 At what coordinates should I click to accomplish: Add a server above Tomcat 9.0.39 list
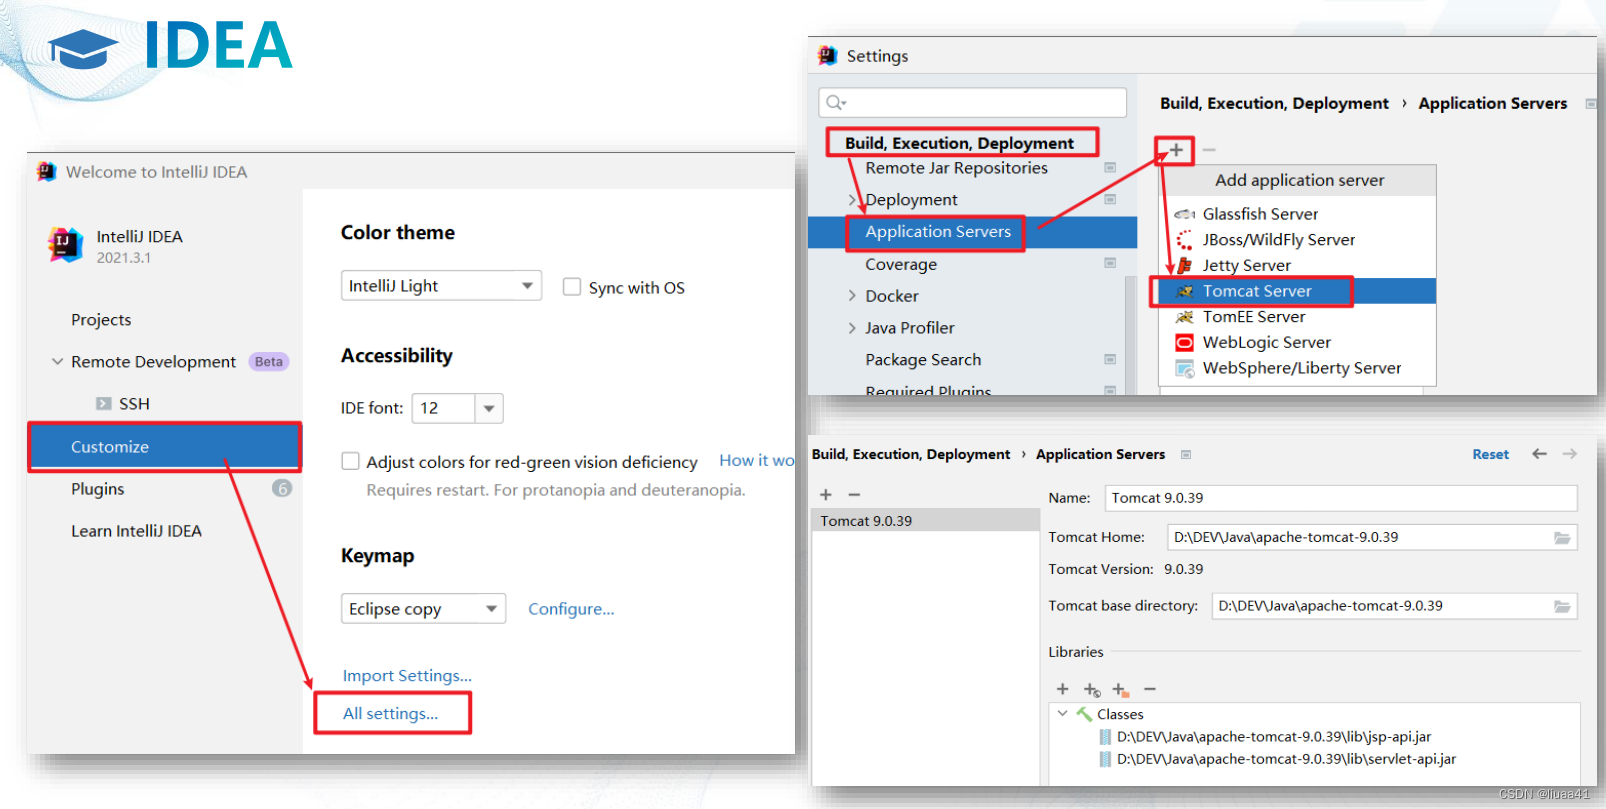pos(826,494)
